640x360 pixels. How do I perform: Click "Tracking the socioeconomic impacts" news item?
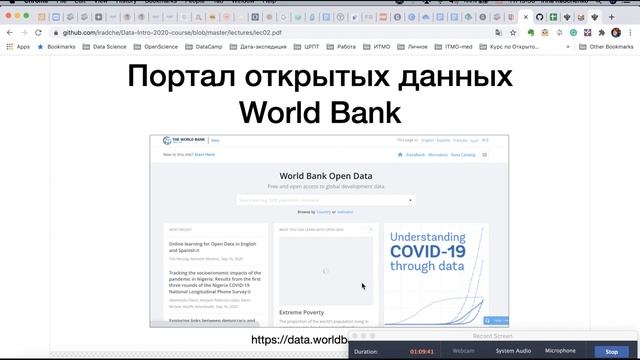[x=215, y=282]
